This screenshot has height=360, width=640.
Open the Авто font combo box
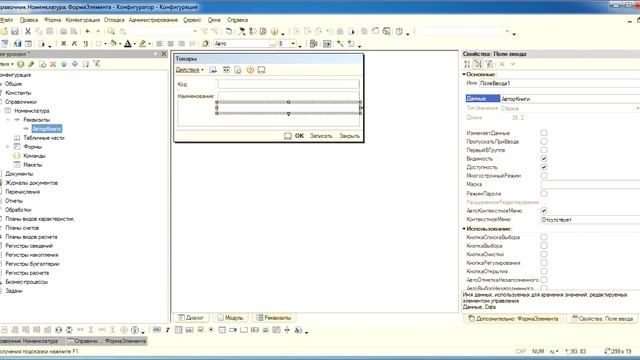pos(244,44)
